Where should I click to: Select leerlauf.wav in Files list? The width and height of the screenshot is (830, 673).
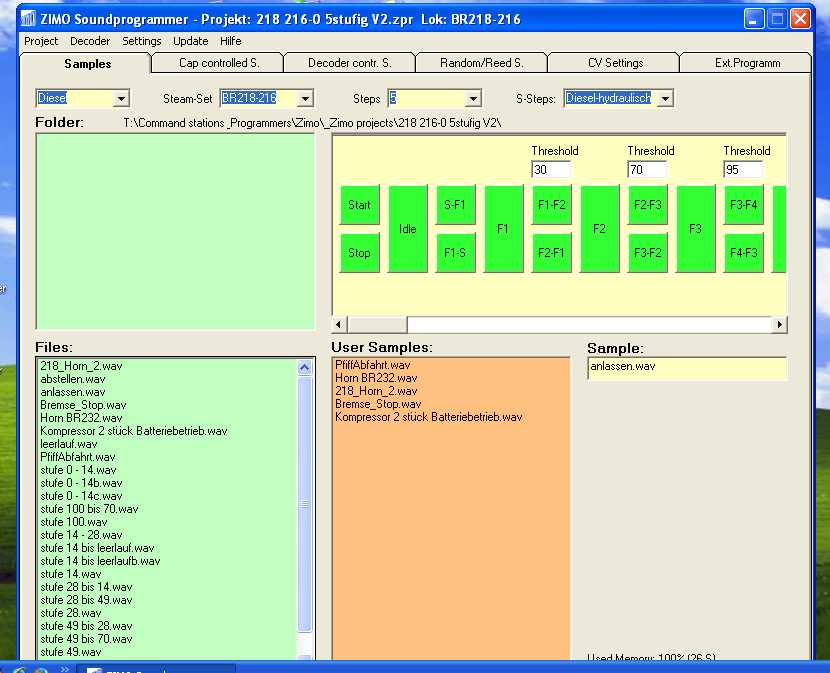coord(69,444)
